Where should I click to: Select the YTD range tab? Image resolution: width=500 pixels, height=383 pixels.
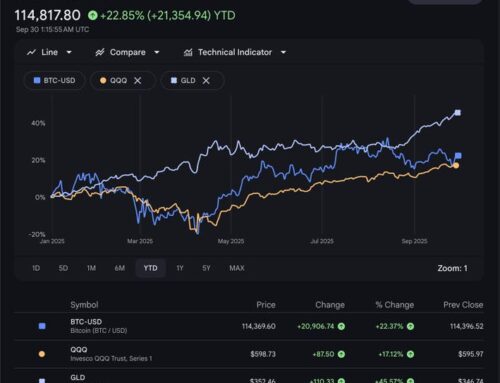[x=151, y=268]
